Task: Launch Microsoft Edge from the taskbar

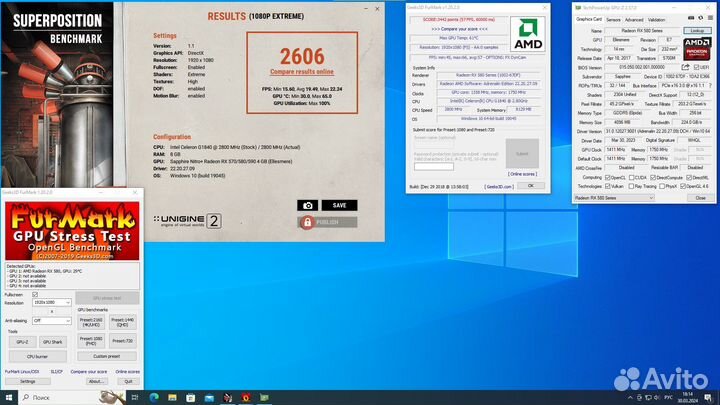Action: tap(154, 397)
